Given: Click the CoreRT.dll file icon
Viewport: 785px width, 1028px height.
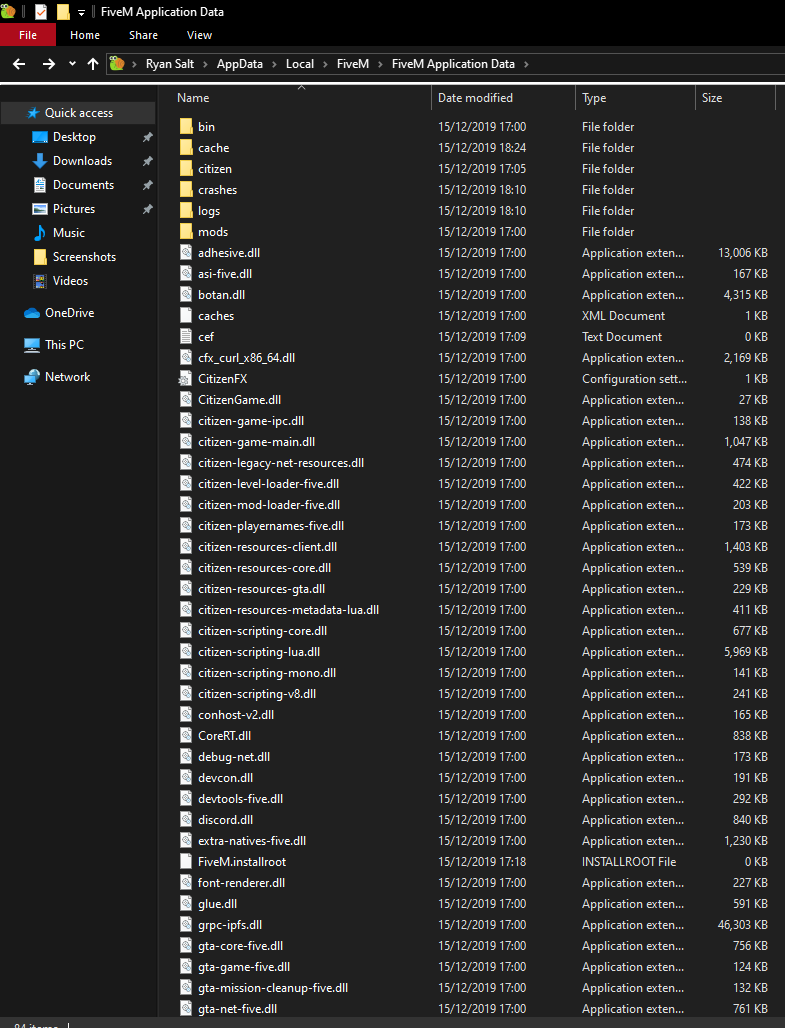Looking at the screenshot, I should [186, 736].
